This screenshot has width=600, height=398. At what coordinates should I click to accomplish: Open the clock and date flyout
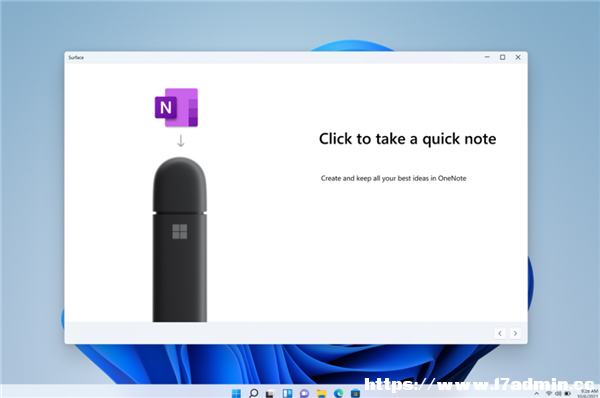pyautogui.click(x=589, y=393)
